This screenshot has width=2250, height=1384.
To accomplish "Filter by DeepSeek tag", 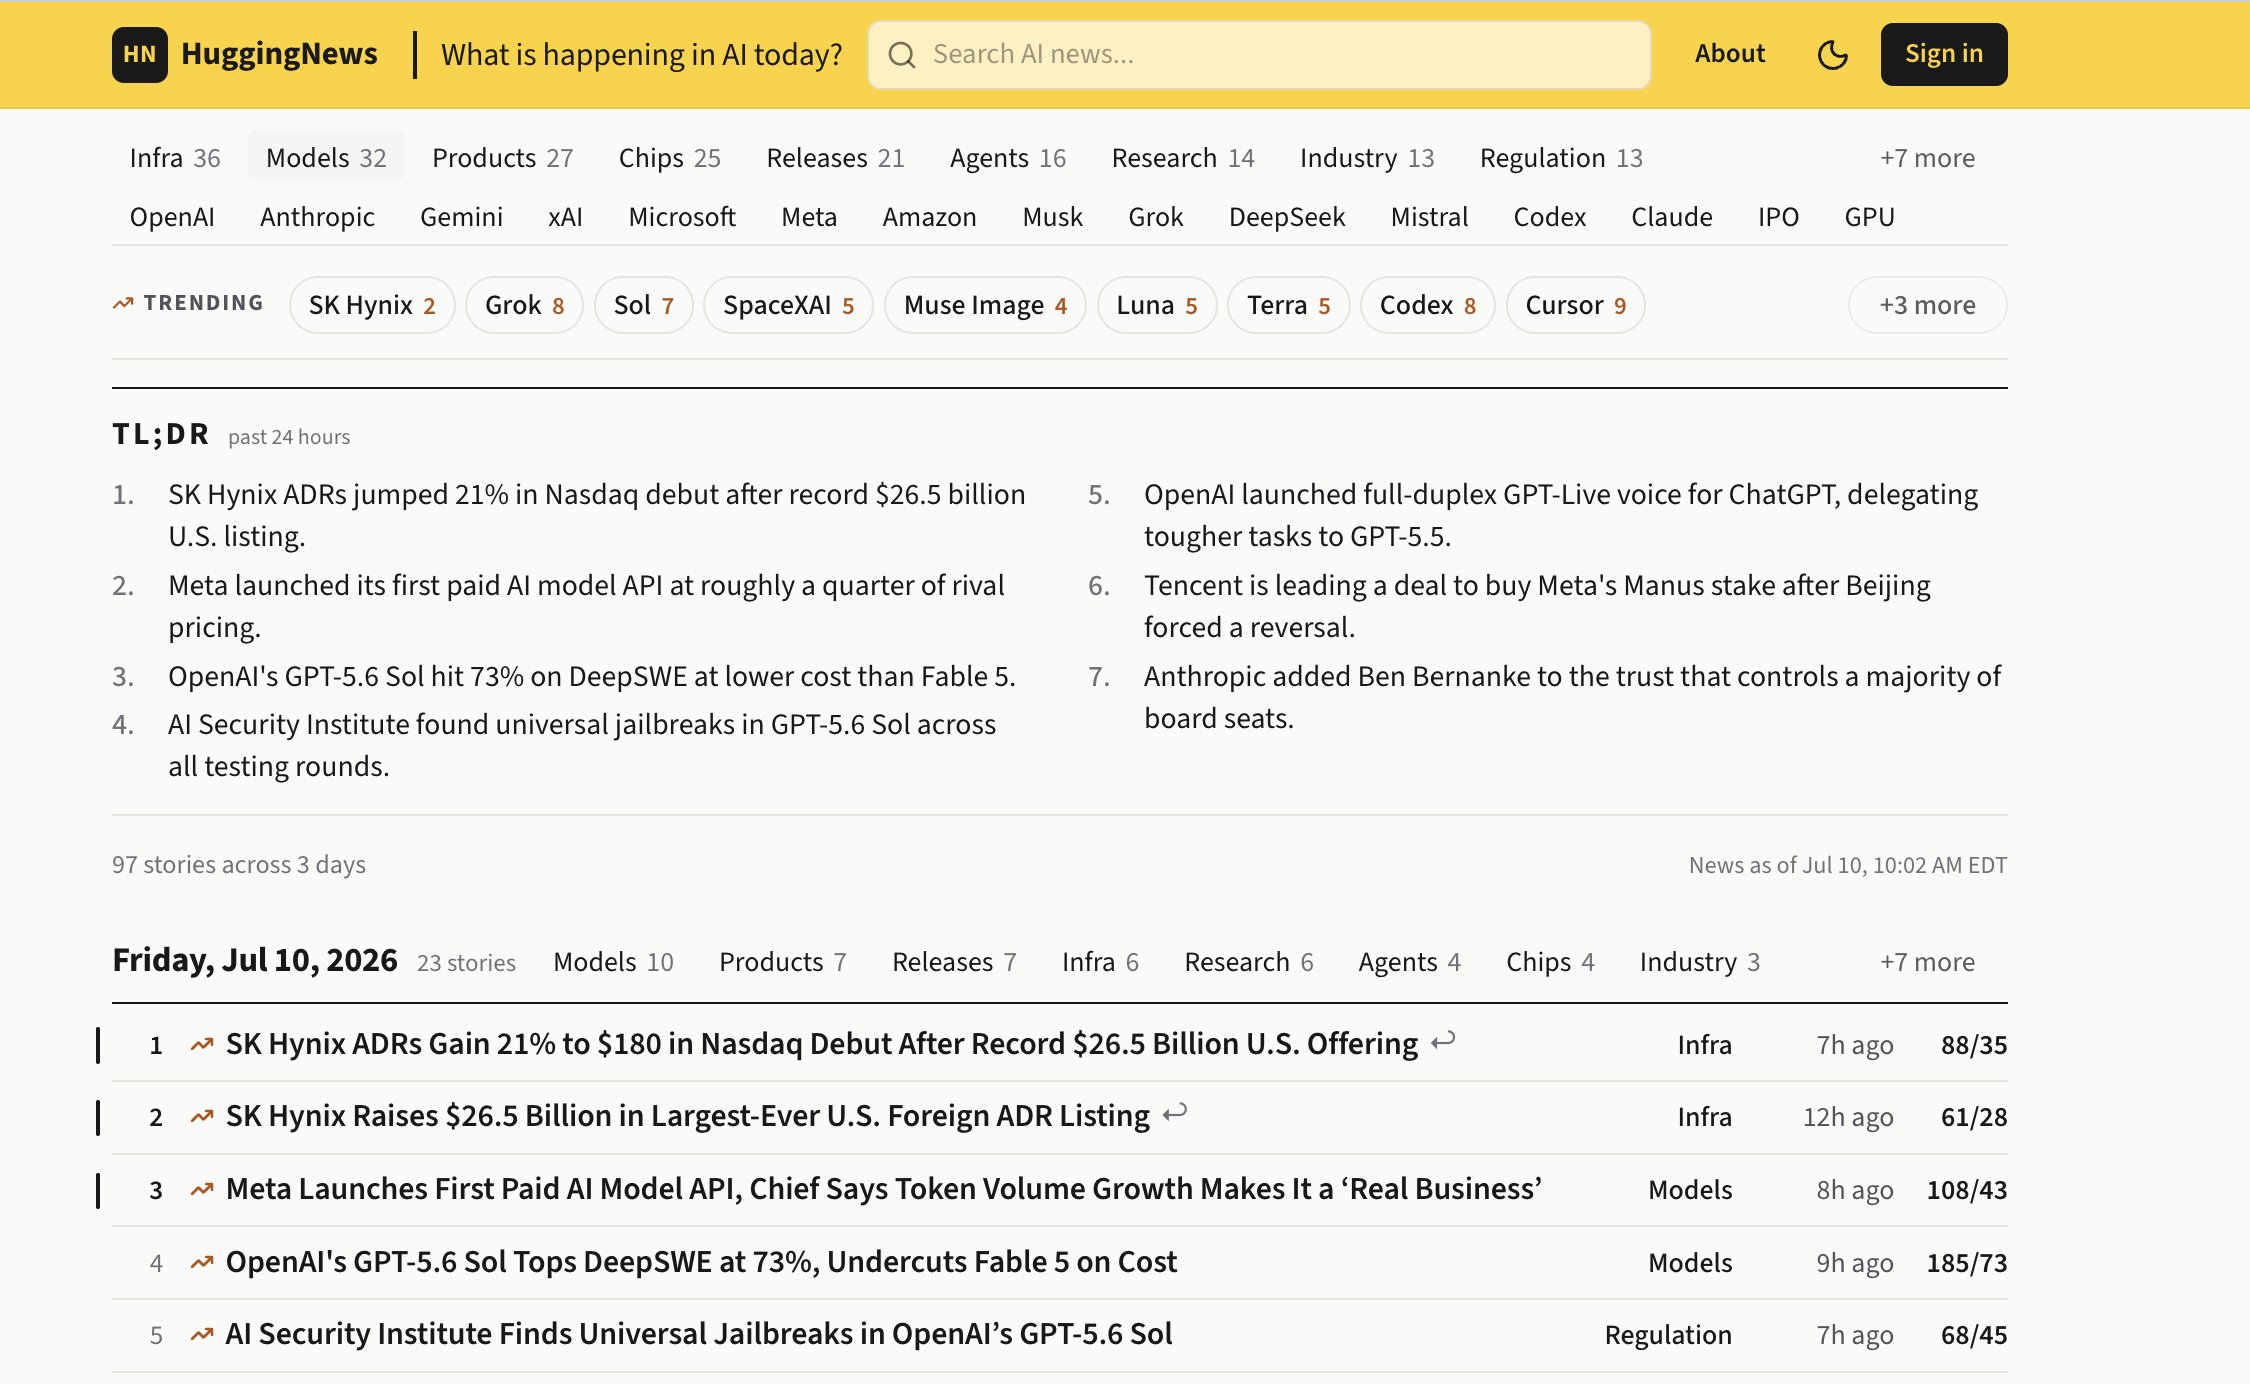I will tap(1287, 217).
